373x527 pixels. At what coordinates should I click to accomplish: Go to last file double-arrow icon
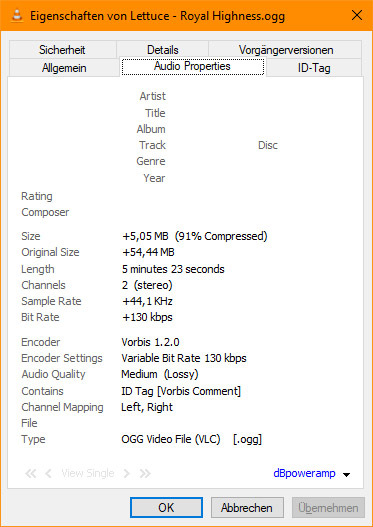coord(145,474)
